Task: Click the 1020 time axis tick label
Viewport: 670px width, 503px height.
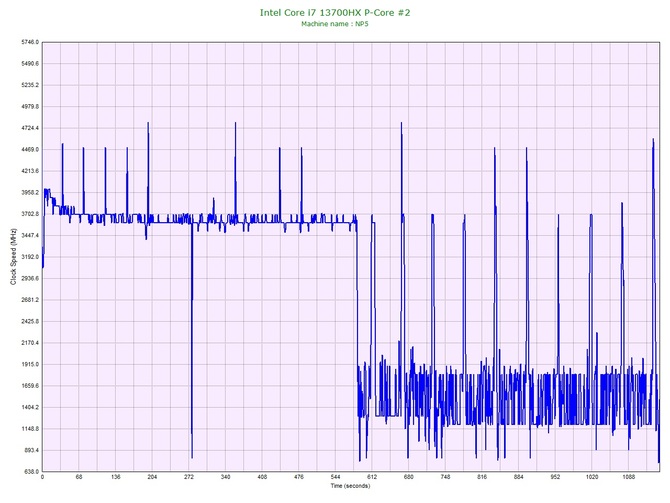Action: pos(592,477)
